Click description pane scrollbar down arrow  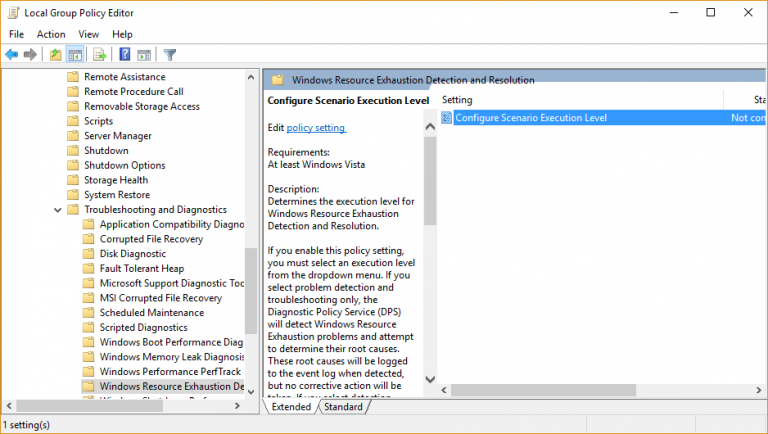pyautogui.click(x=430, y=380)
